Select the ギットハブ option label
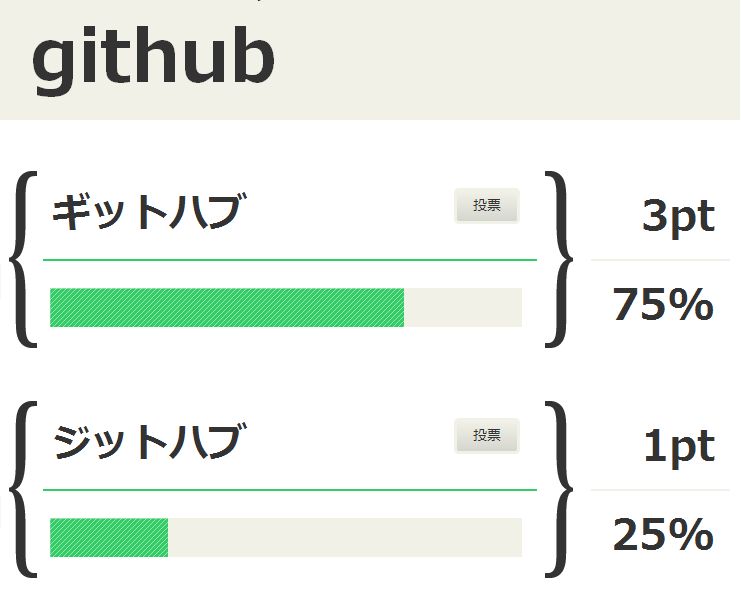 149,211
